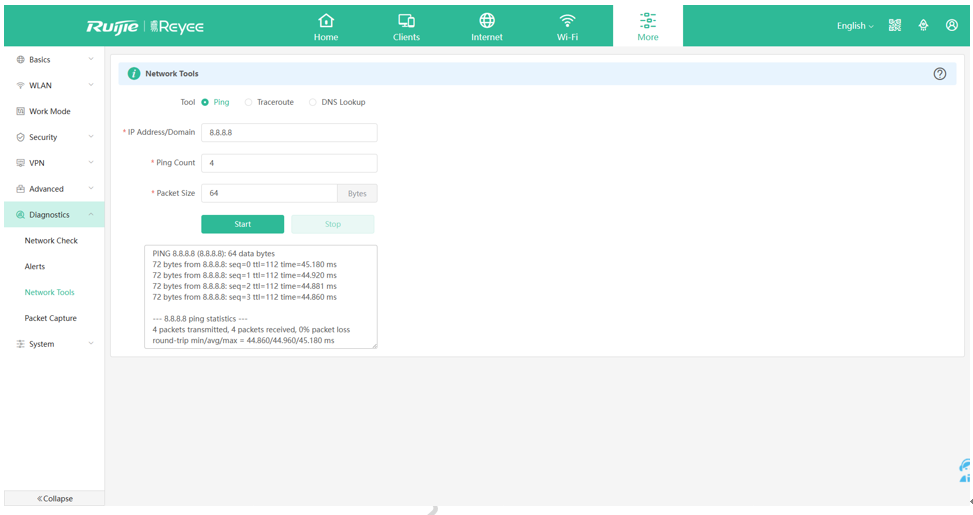Open Wi-Fi settings icon
973x515 pixels.
(x=567, y=21)
